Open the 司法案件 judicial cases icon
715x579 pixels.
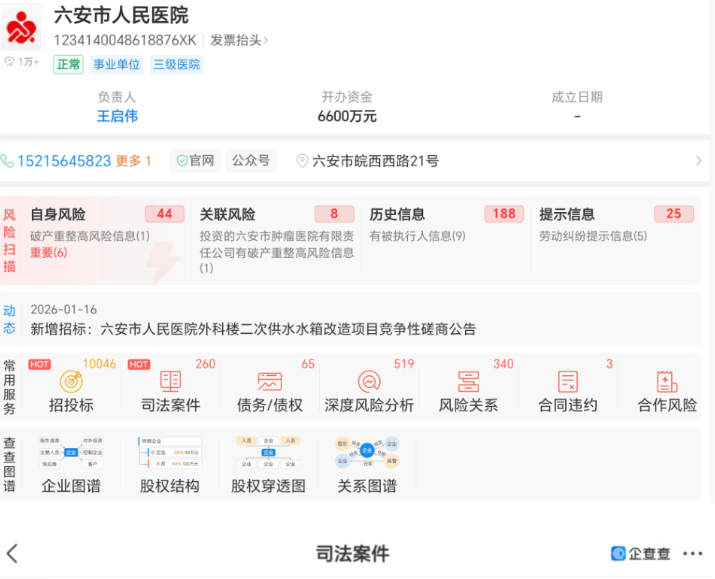tap(169, 382)
